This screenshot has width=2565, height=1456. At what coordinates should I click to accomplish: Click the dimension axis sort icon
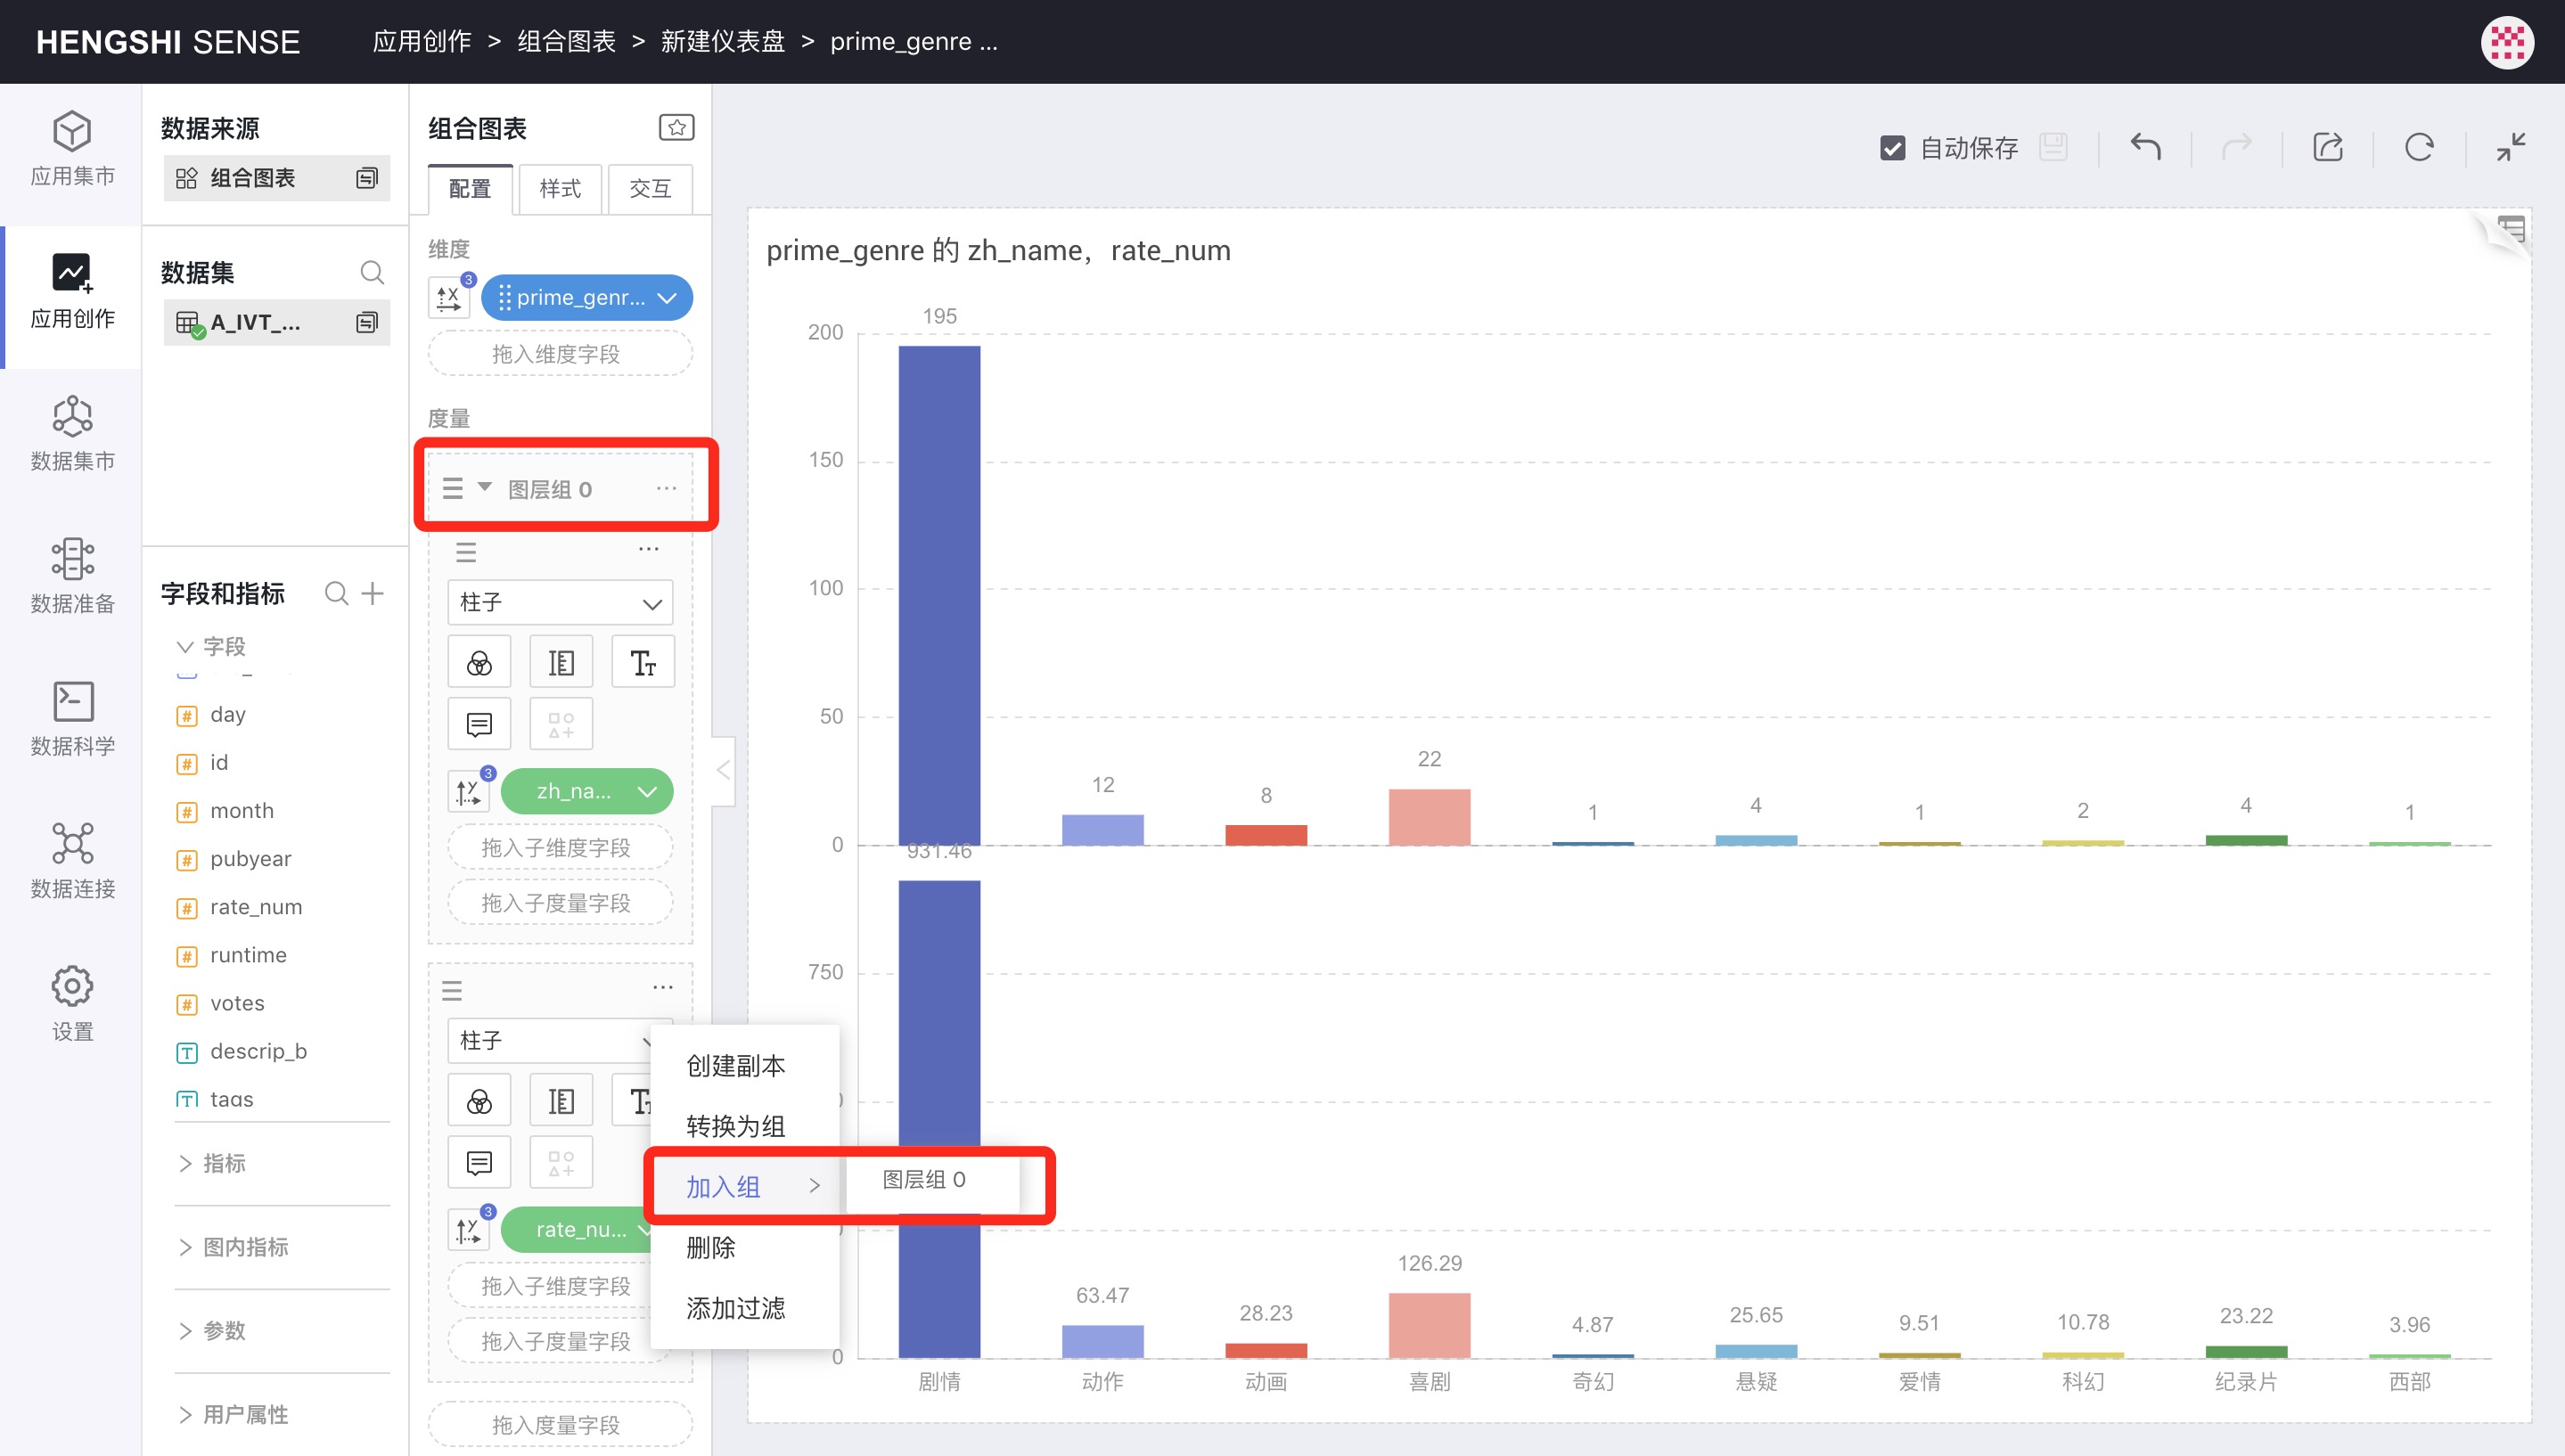pyautogui.click(x=449, y=297)
